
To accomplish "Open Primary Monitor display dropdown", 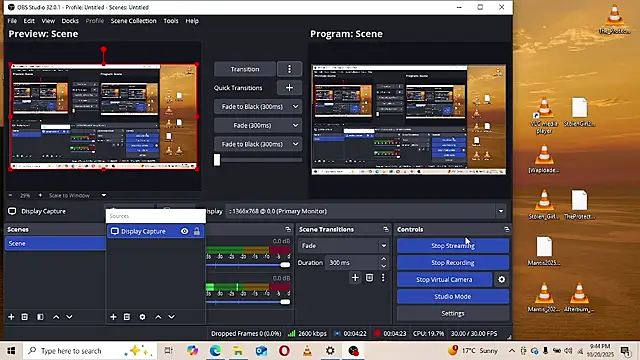I will (501, 211).
